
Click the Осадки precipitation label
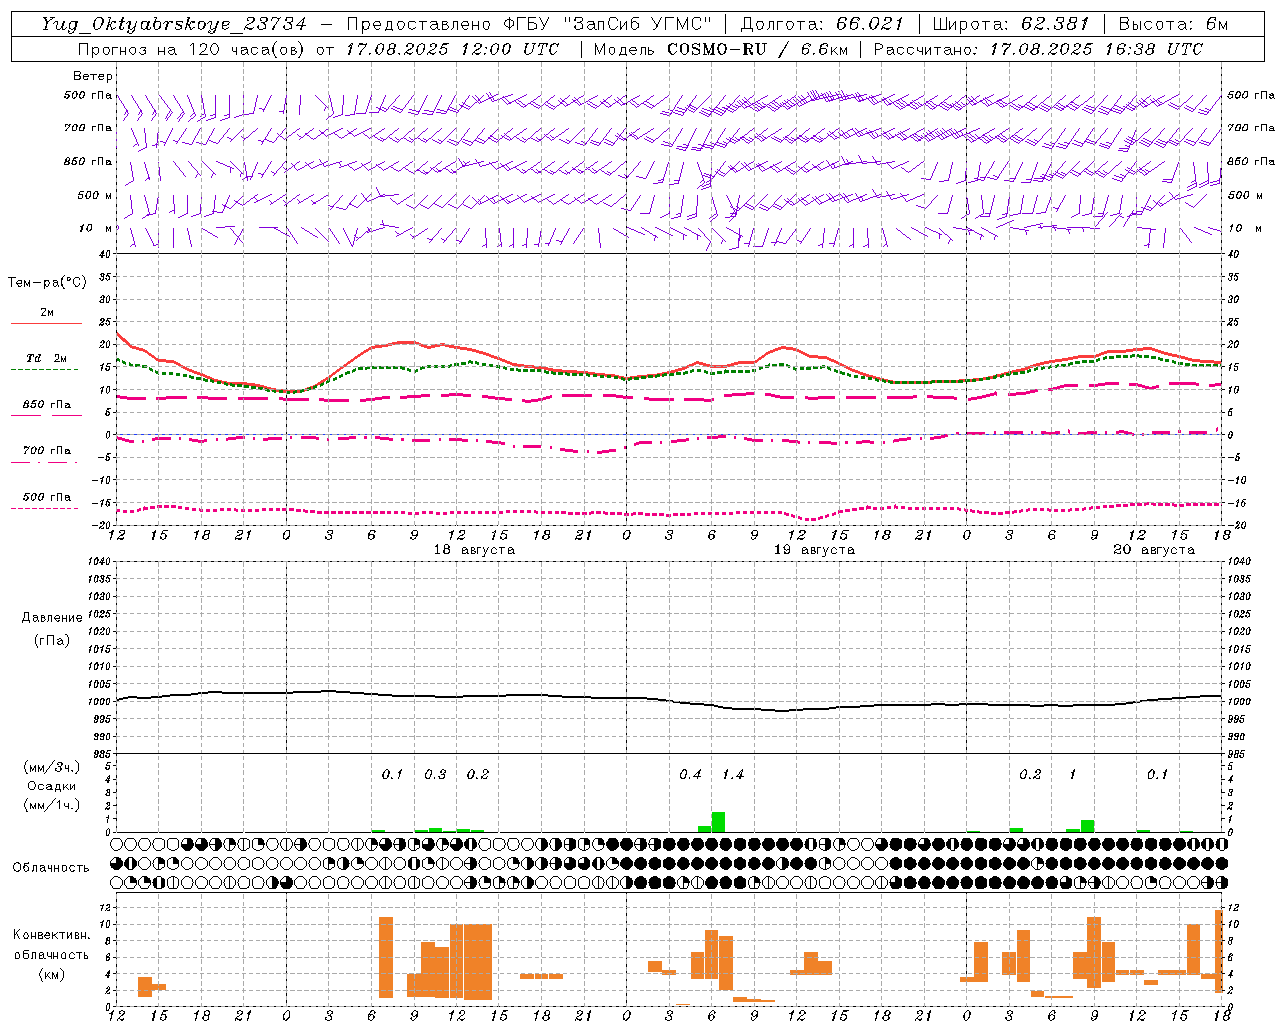click(52, 786)
